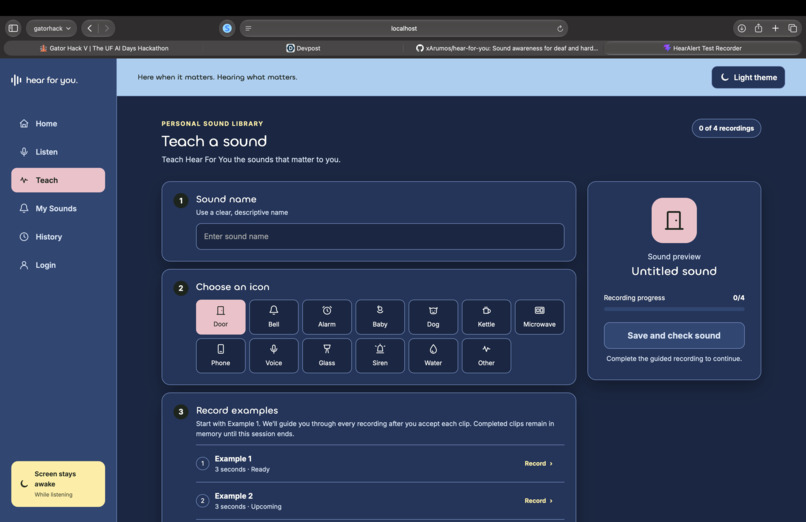The height and width of the screenshot is (522, 806).
Task: Show the Safari tab overview
Action: (792, 28)
